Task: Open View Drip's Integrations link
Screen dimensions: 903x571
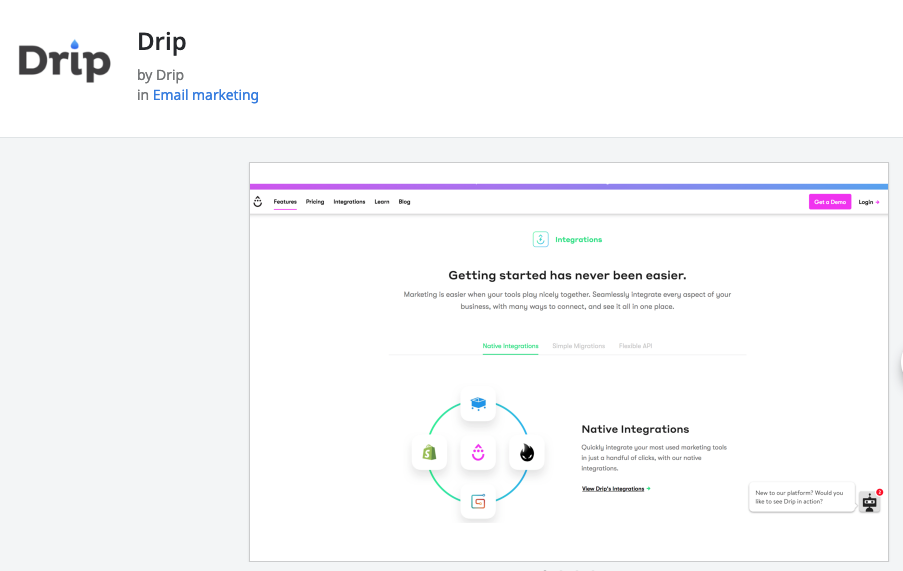Action: [x=616, y=489]
